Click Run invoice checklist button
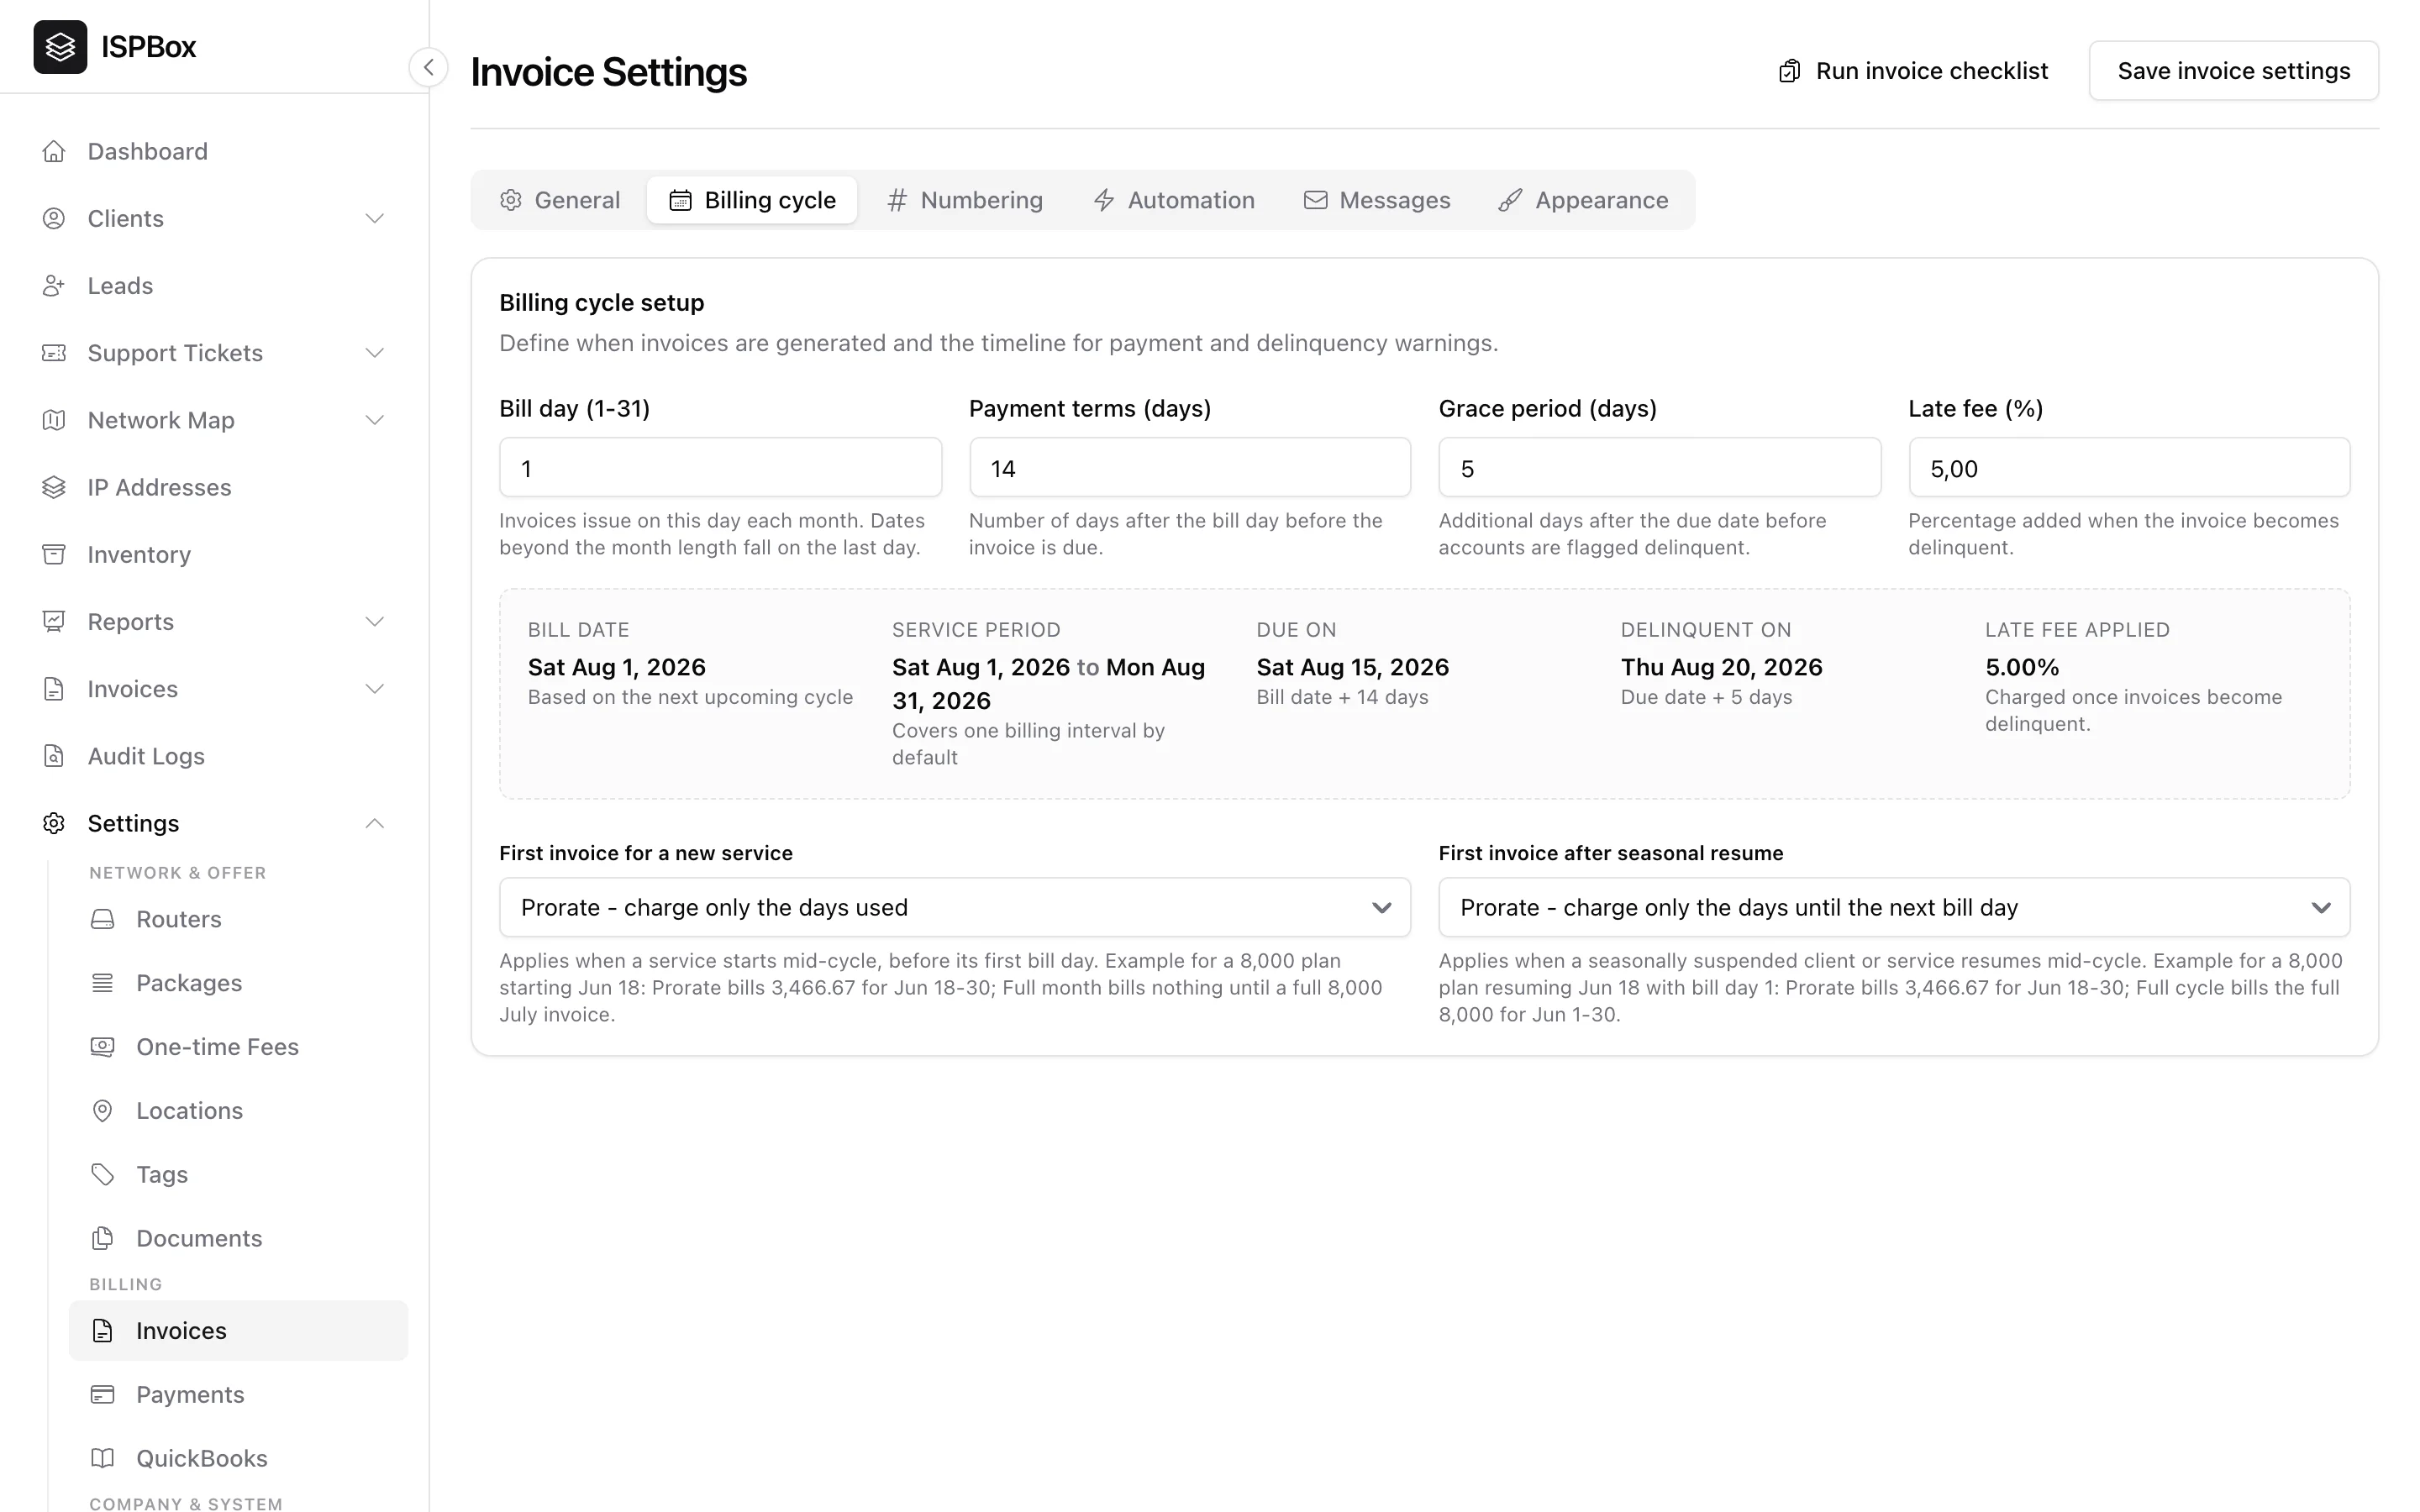The height and width of the screenshot is (1512, 2420). 1913,71
